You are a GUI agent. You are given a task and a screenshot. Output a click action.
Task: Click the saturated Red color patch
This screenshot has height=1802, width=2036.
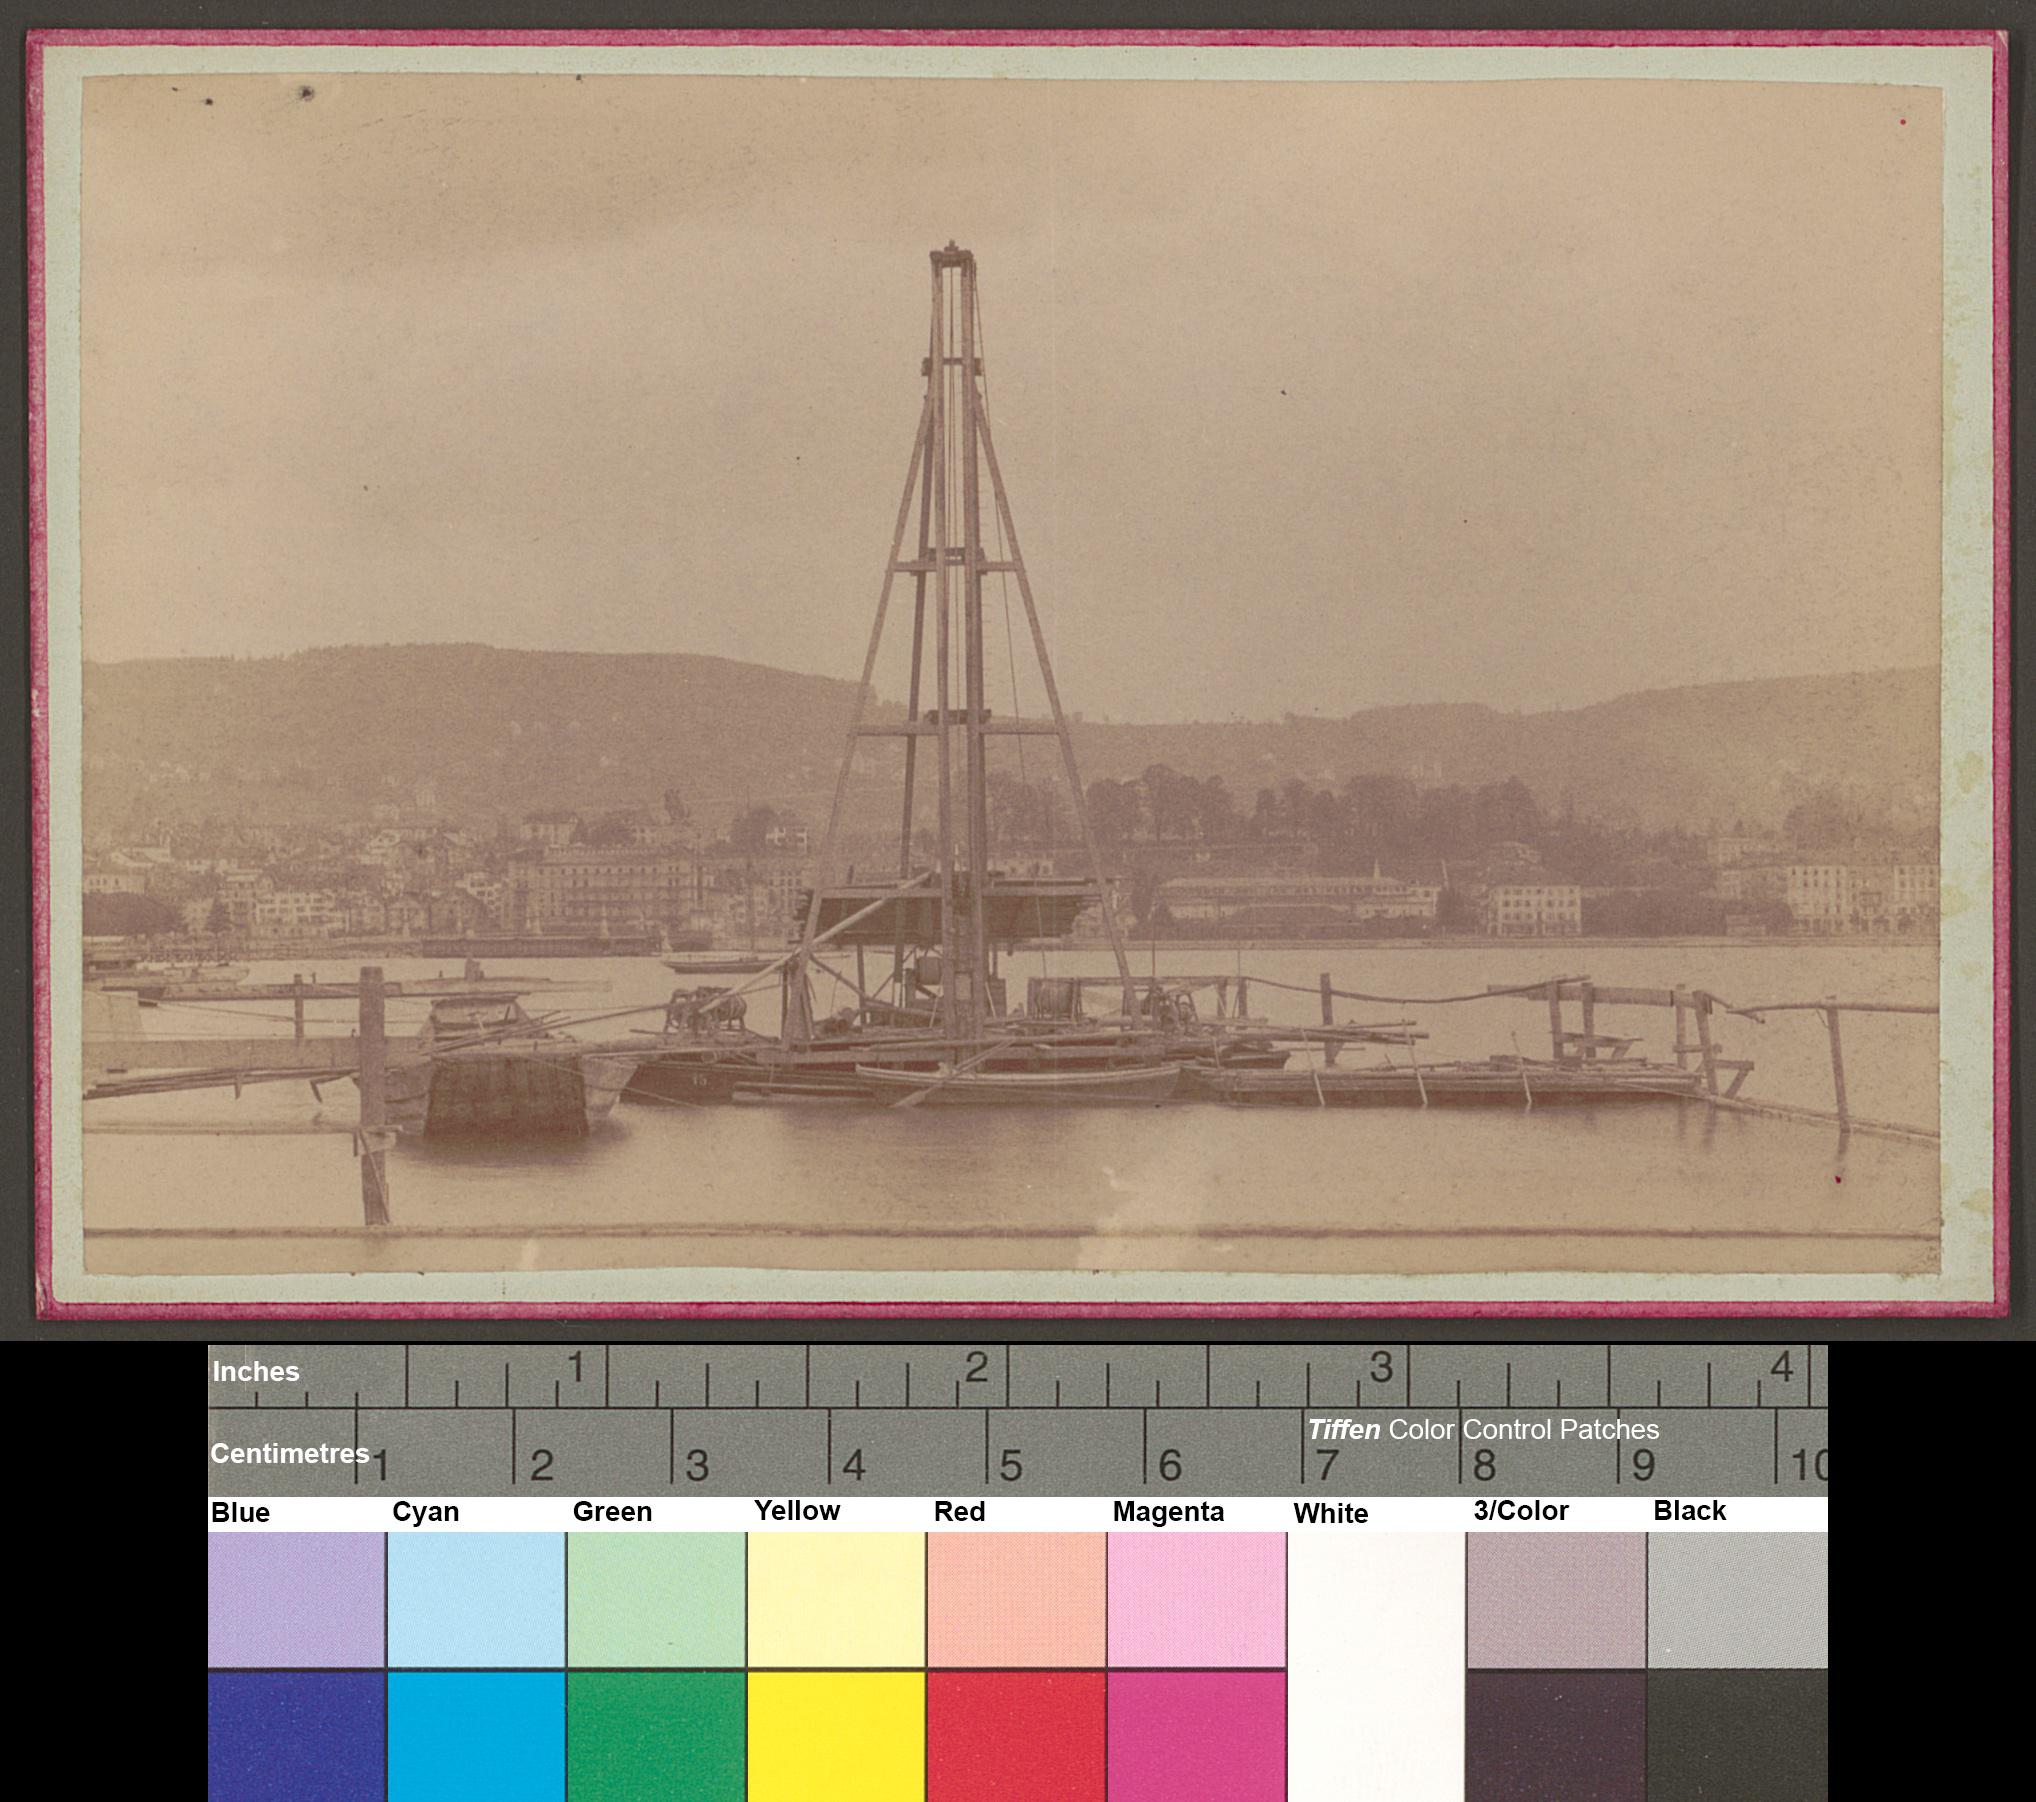[x=1016, y=1736]
